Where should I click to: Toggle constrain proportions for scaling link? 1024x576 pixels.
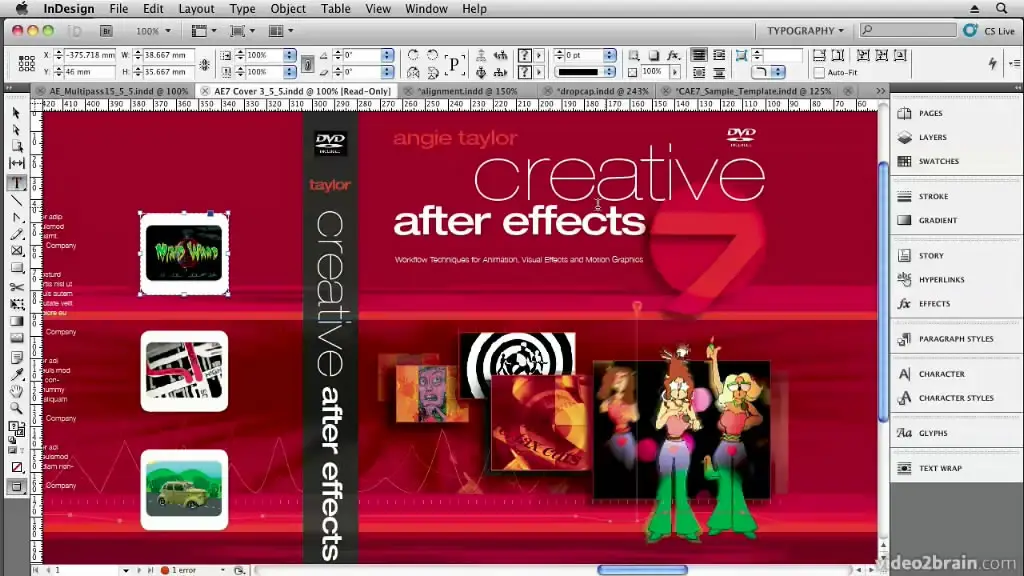click(307, 64)
